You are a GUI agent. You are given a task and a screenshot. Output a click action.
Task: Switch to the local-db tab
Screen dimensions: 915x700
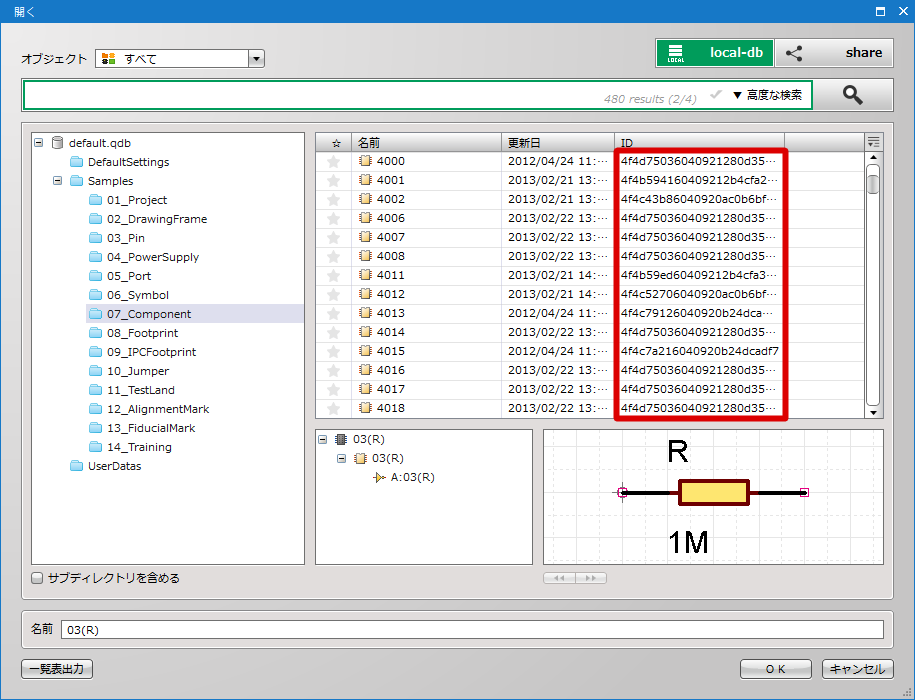coord(715,53)
